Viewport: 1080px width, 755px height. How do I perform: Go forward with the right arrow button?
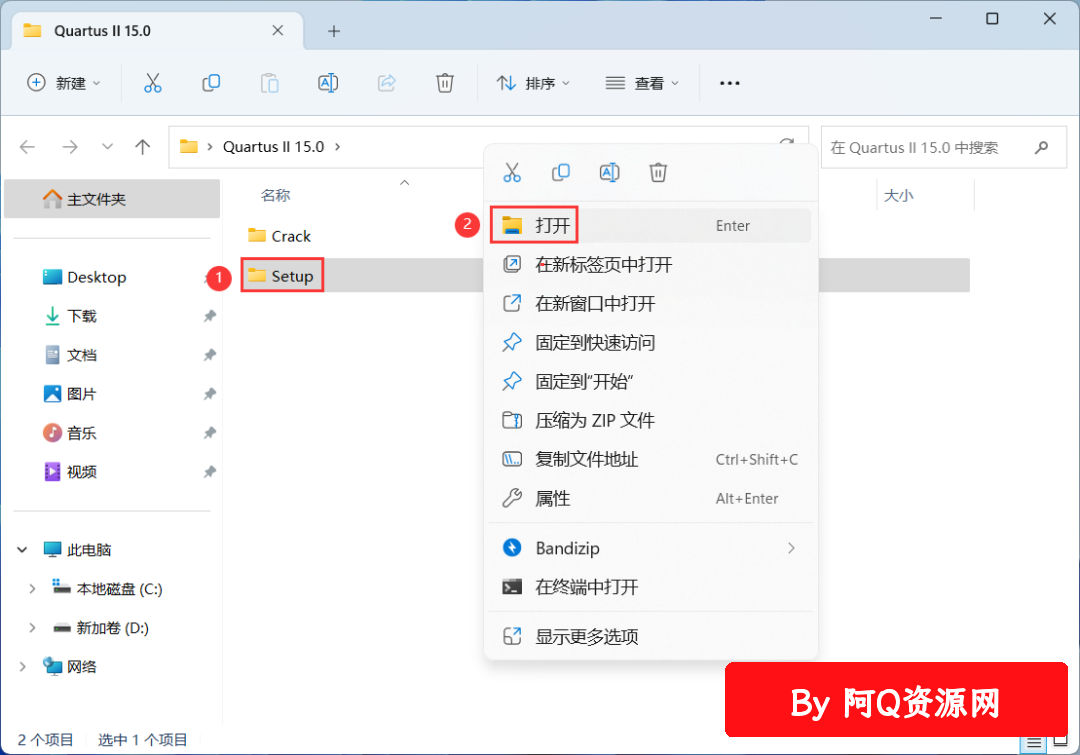pos(70,147)
